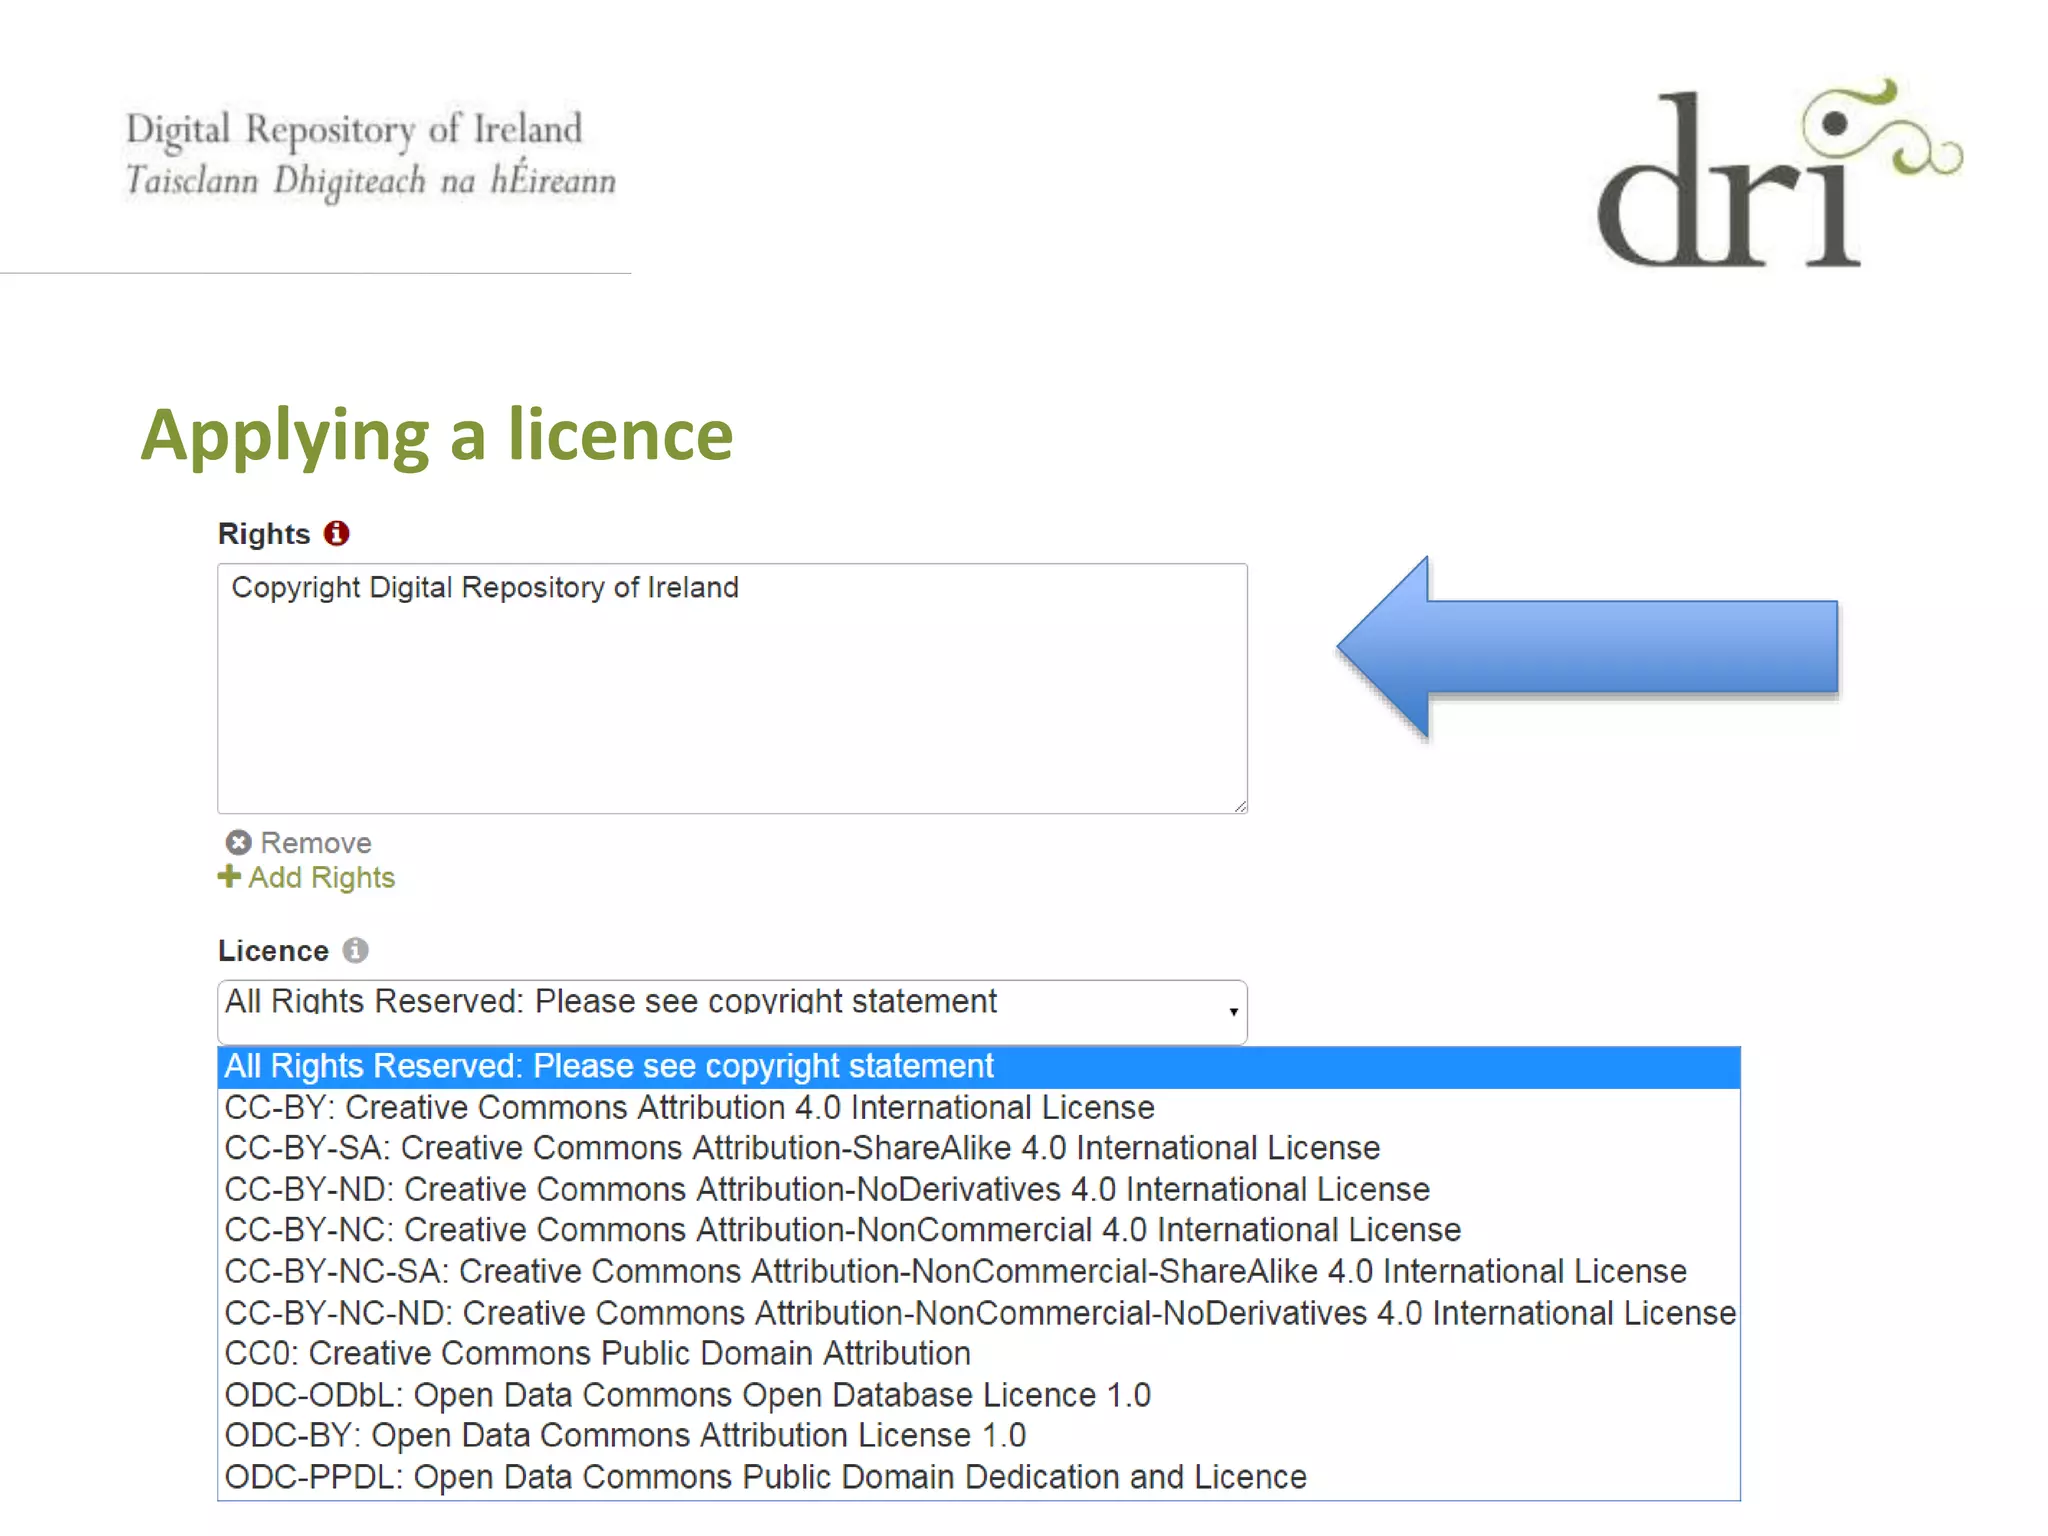
Task: Click the Taisclann Dhigiteach na hÉireann text
Action: pos(370,181)
